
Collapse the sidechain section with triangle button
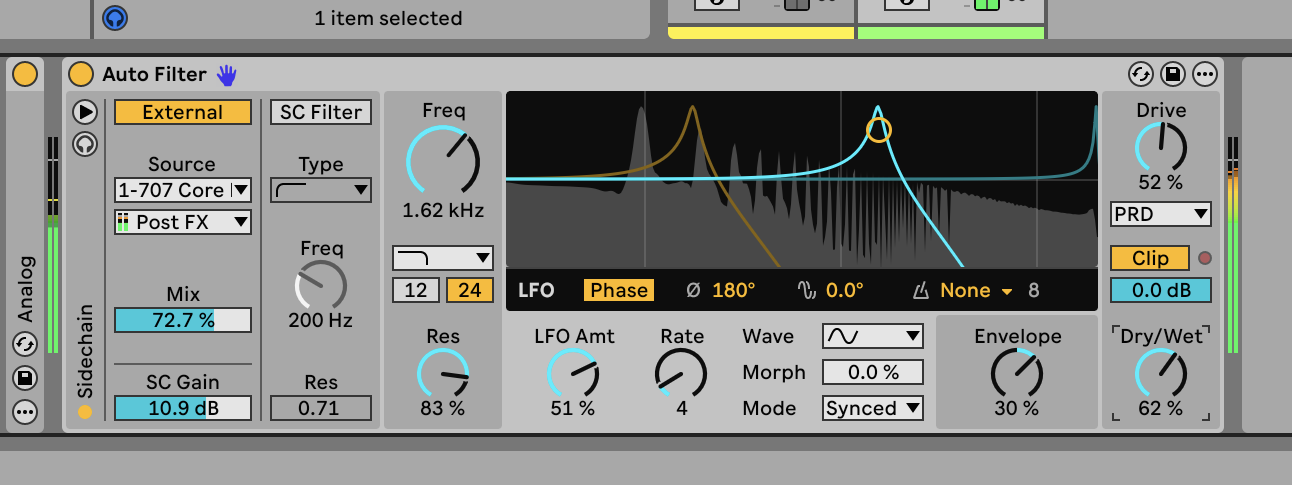85,112
